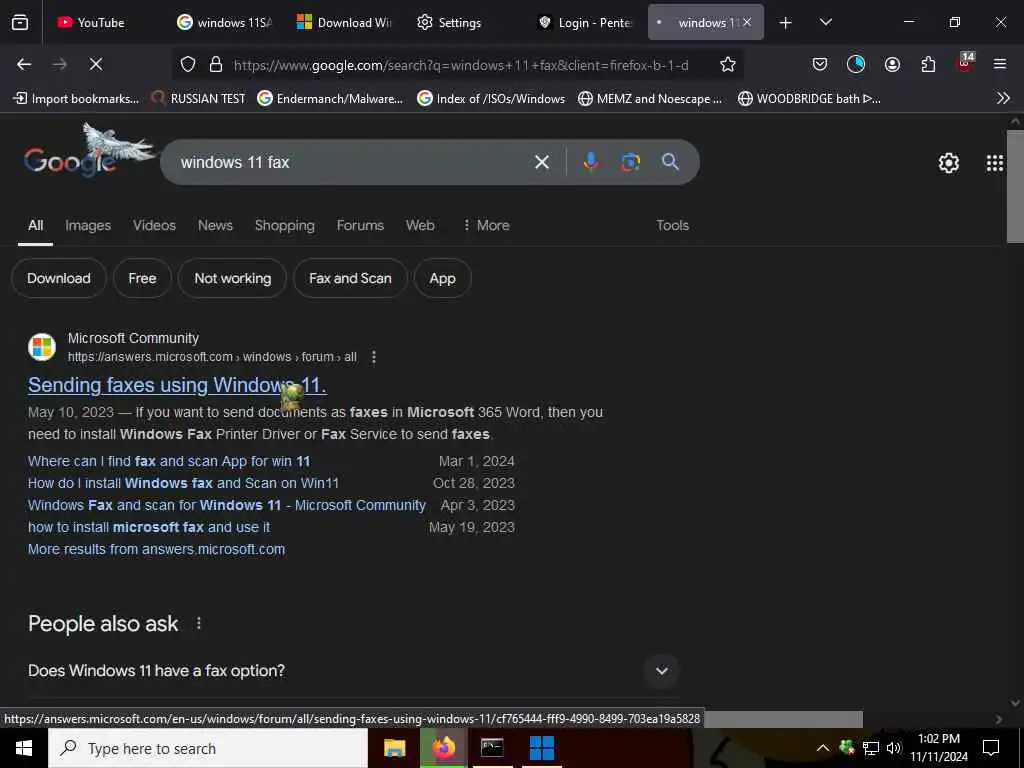Screen dimensions: 1024x768
Task: Open the Firefox account icon
Action: (892, 64)
